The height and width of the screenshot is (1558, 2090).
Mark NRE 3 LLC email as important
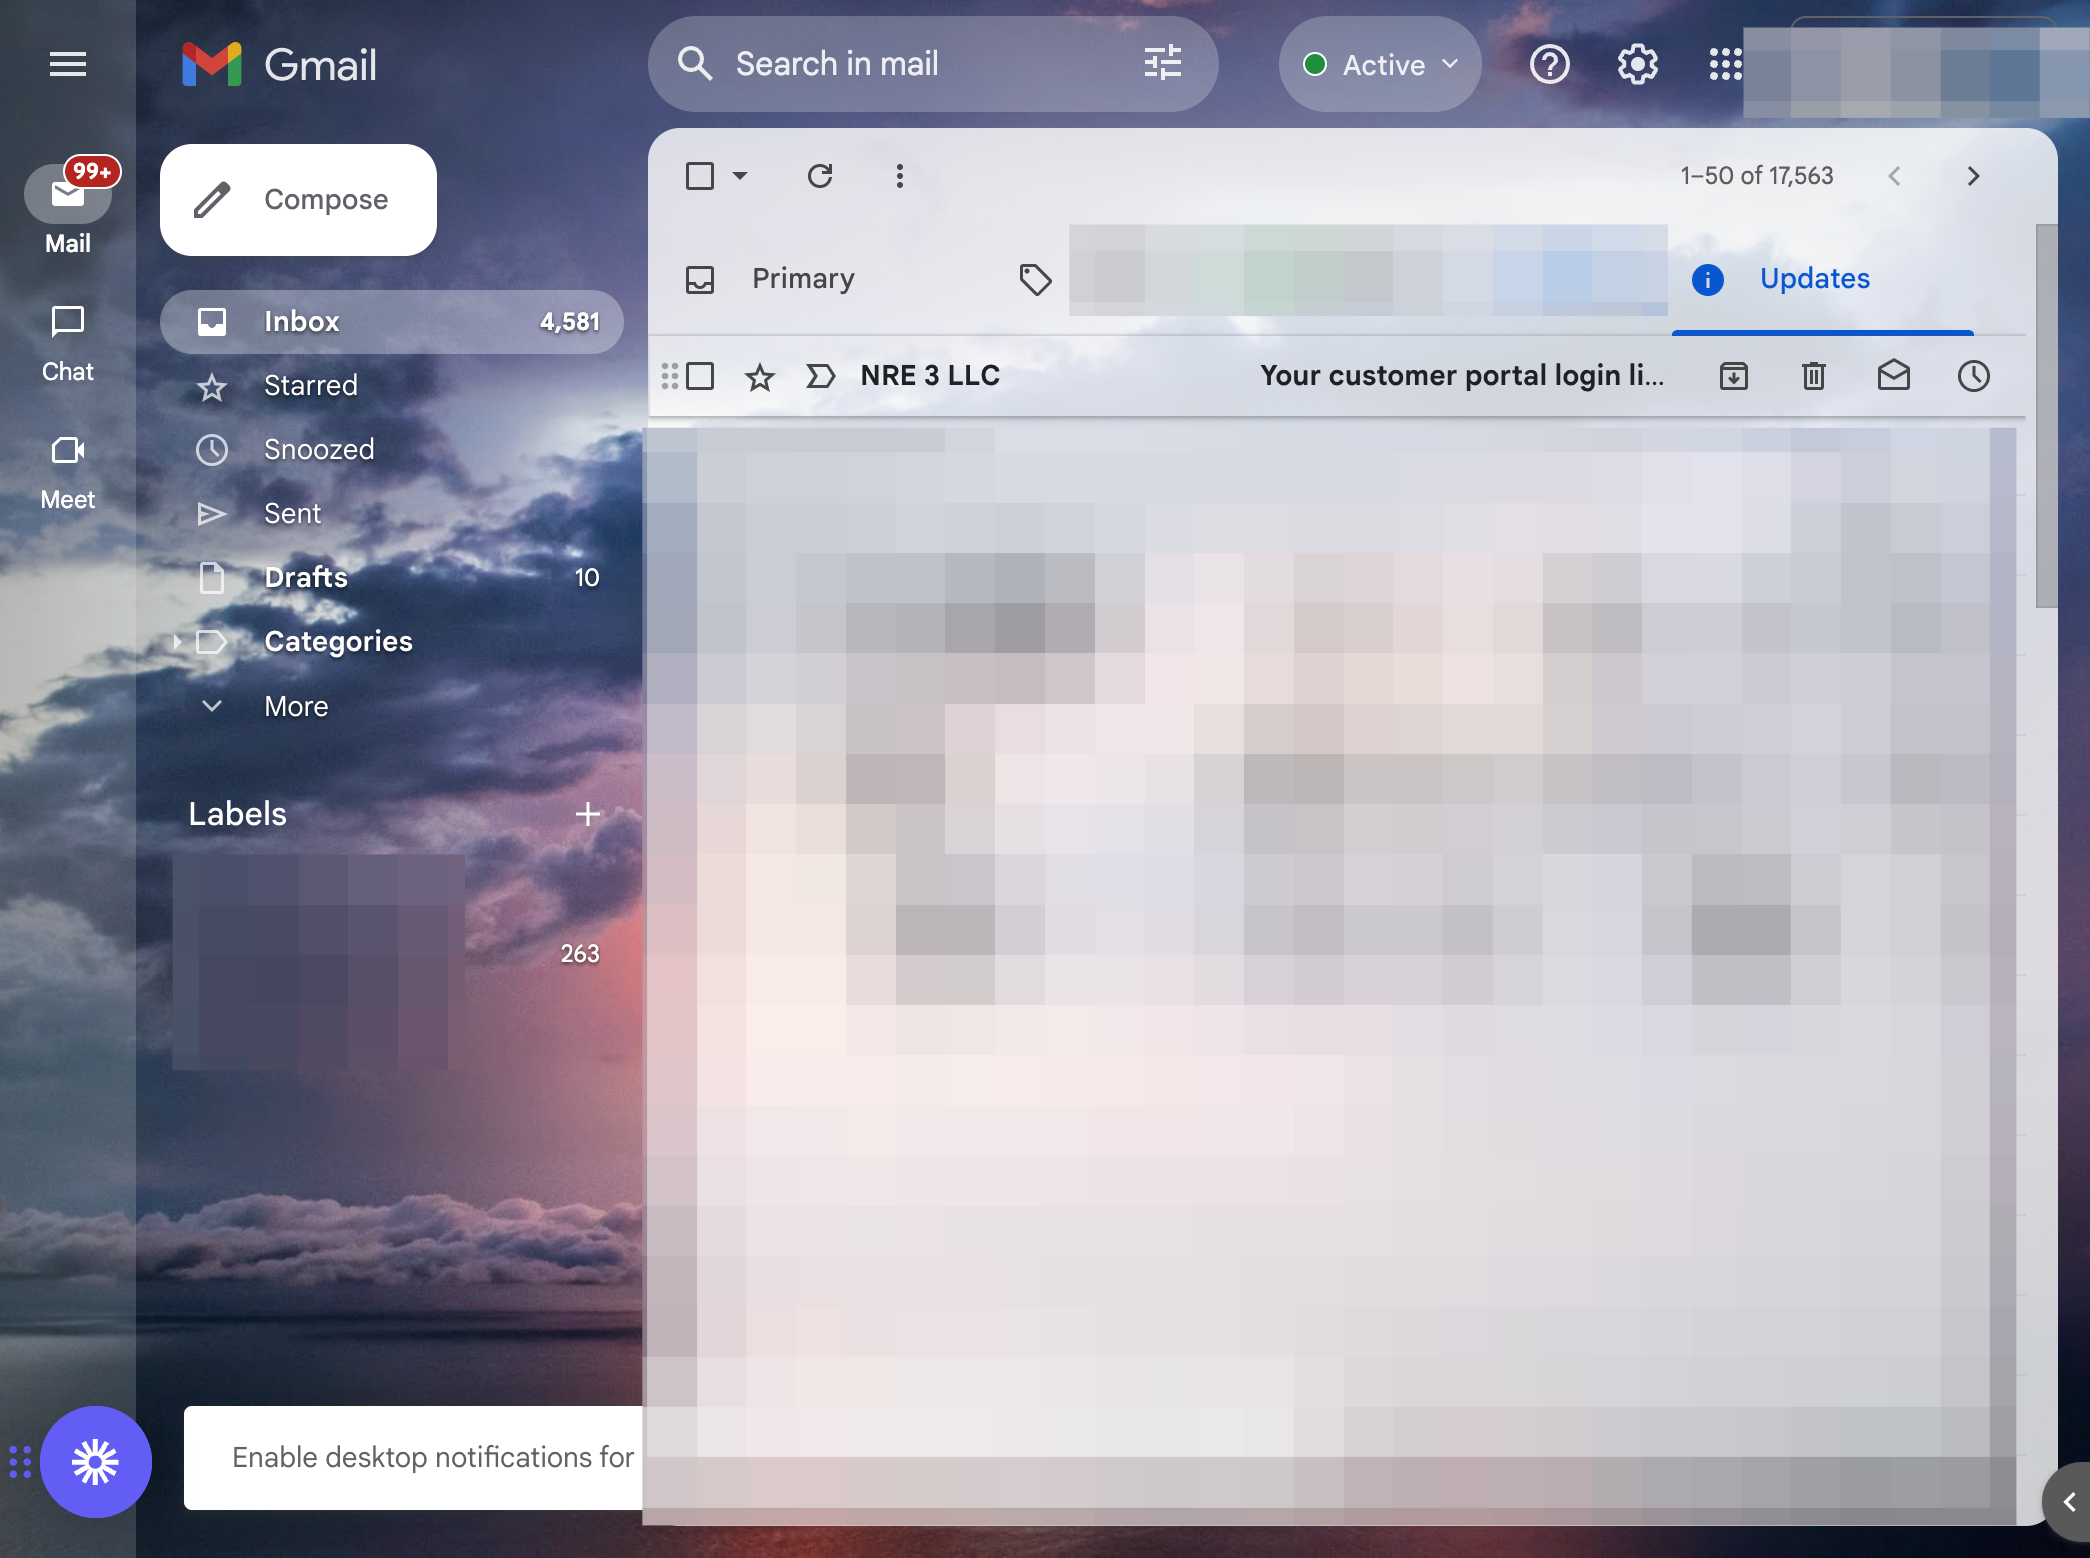(x=820, y=376)
